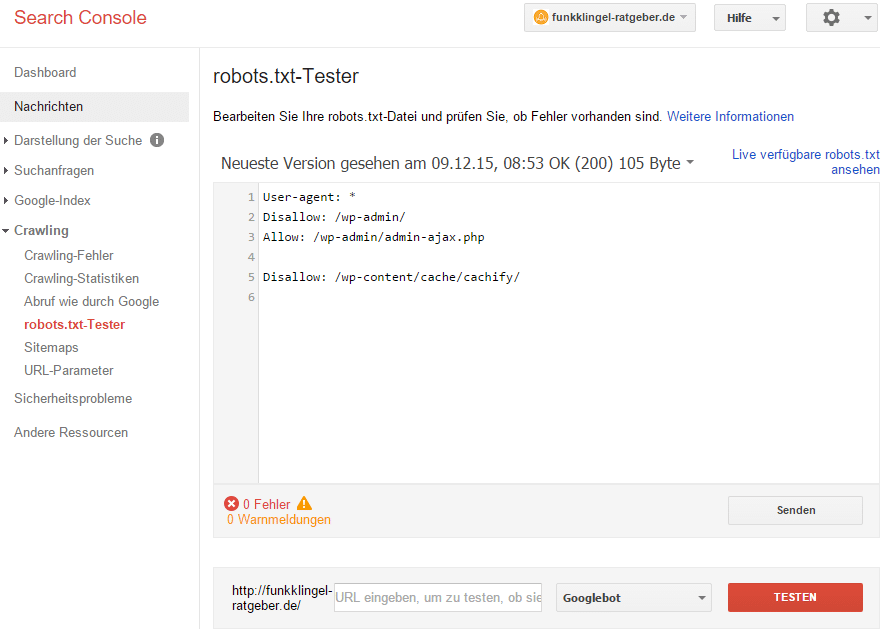This screenshot has height=639, width=891.
Task: Click line 1 User-agent: * in editor
Action: click(x=309, y=197)
